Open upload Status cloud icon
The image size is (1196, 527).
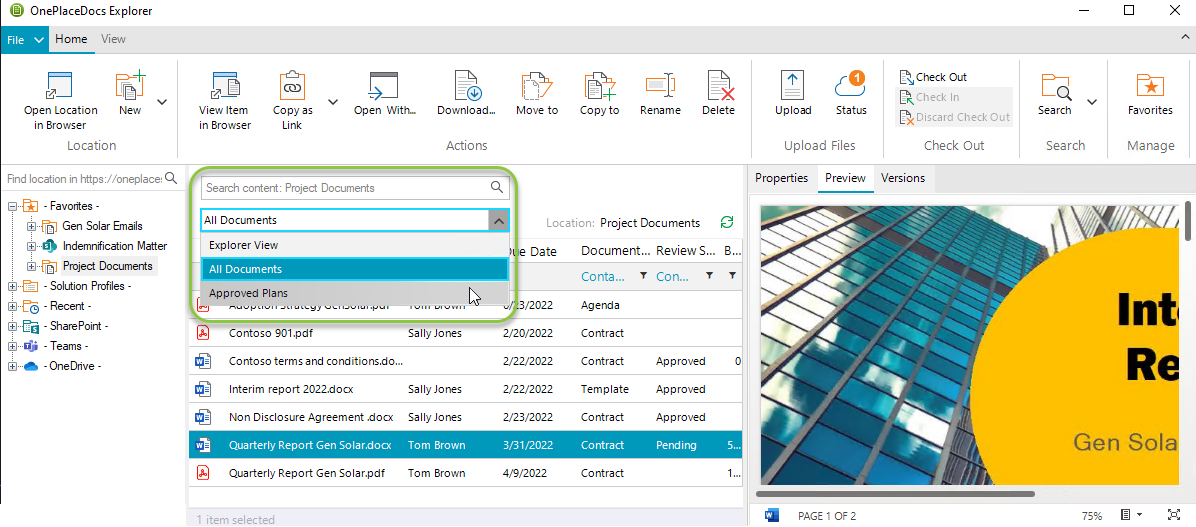[850, 85]
